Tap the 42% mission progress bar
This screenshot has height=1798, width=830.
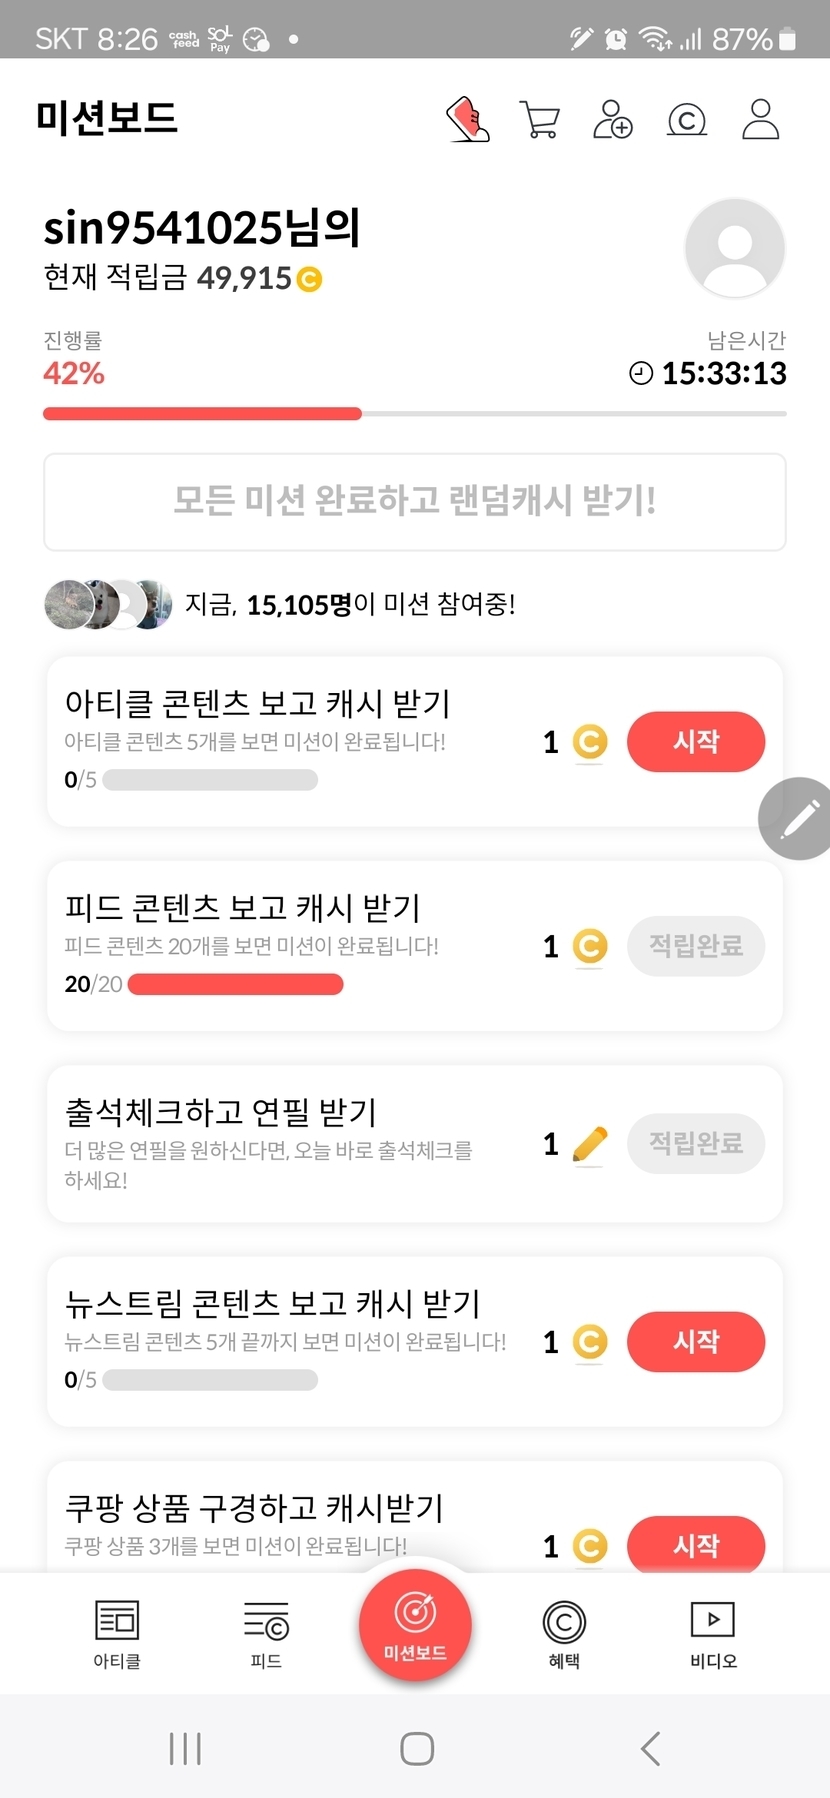click(415, 413)
